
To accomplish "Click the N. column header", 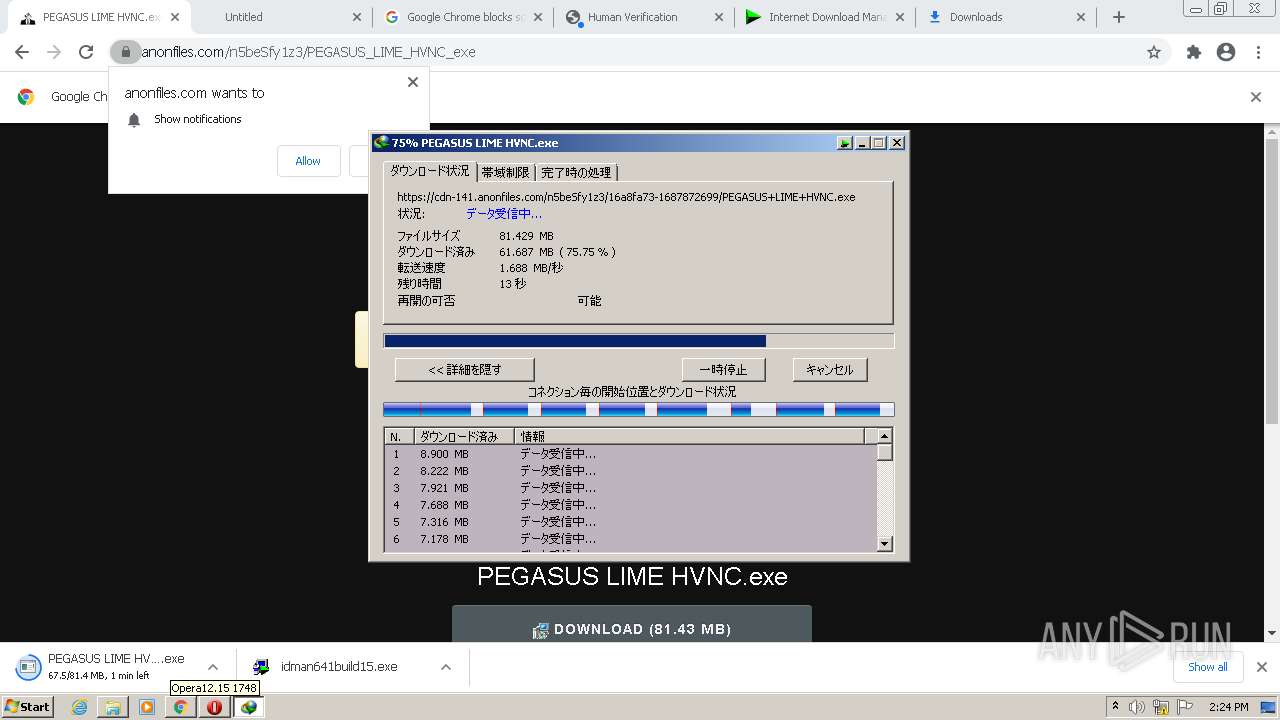I will [x=399, y=437].
